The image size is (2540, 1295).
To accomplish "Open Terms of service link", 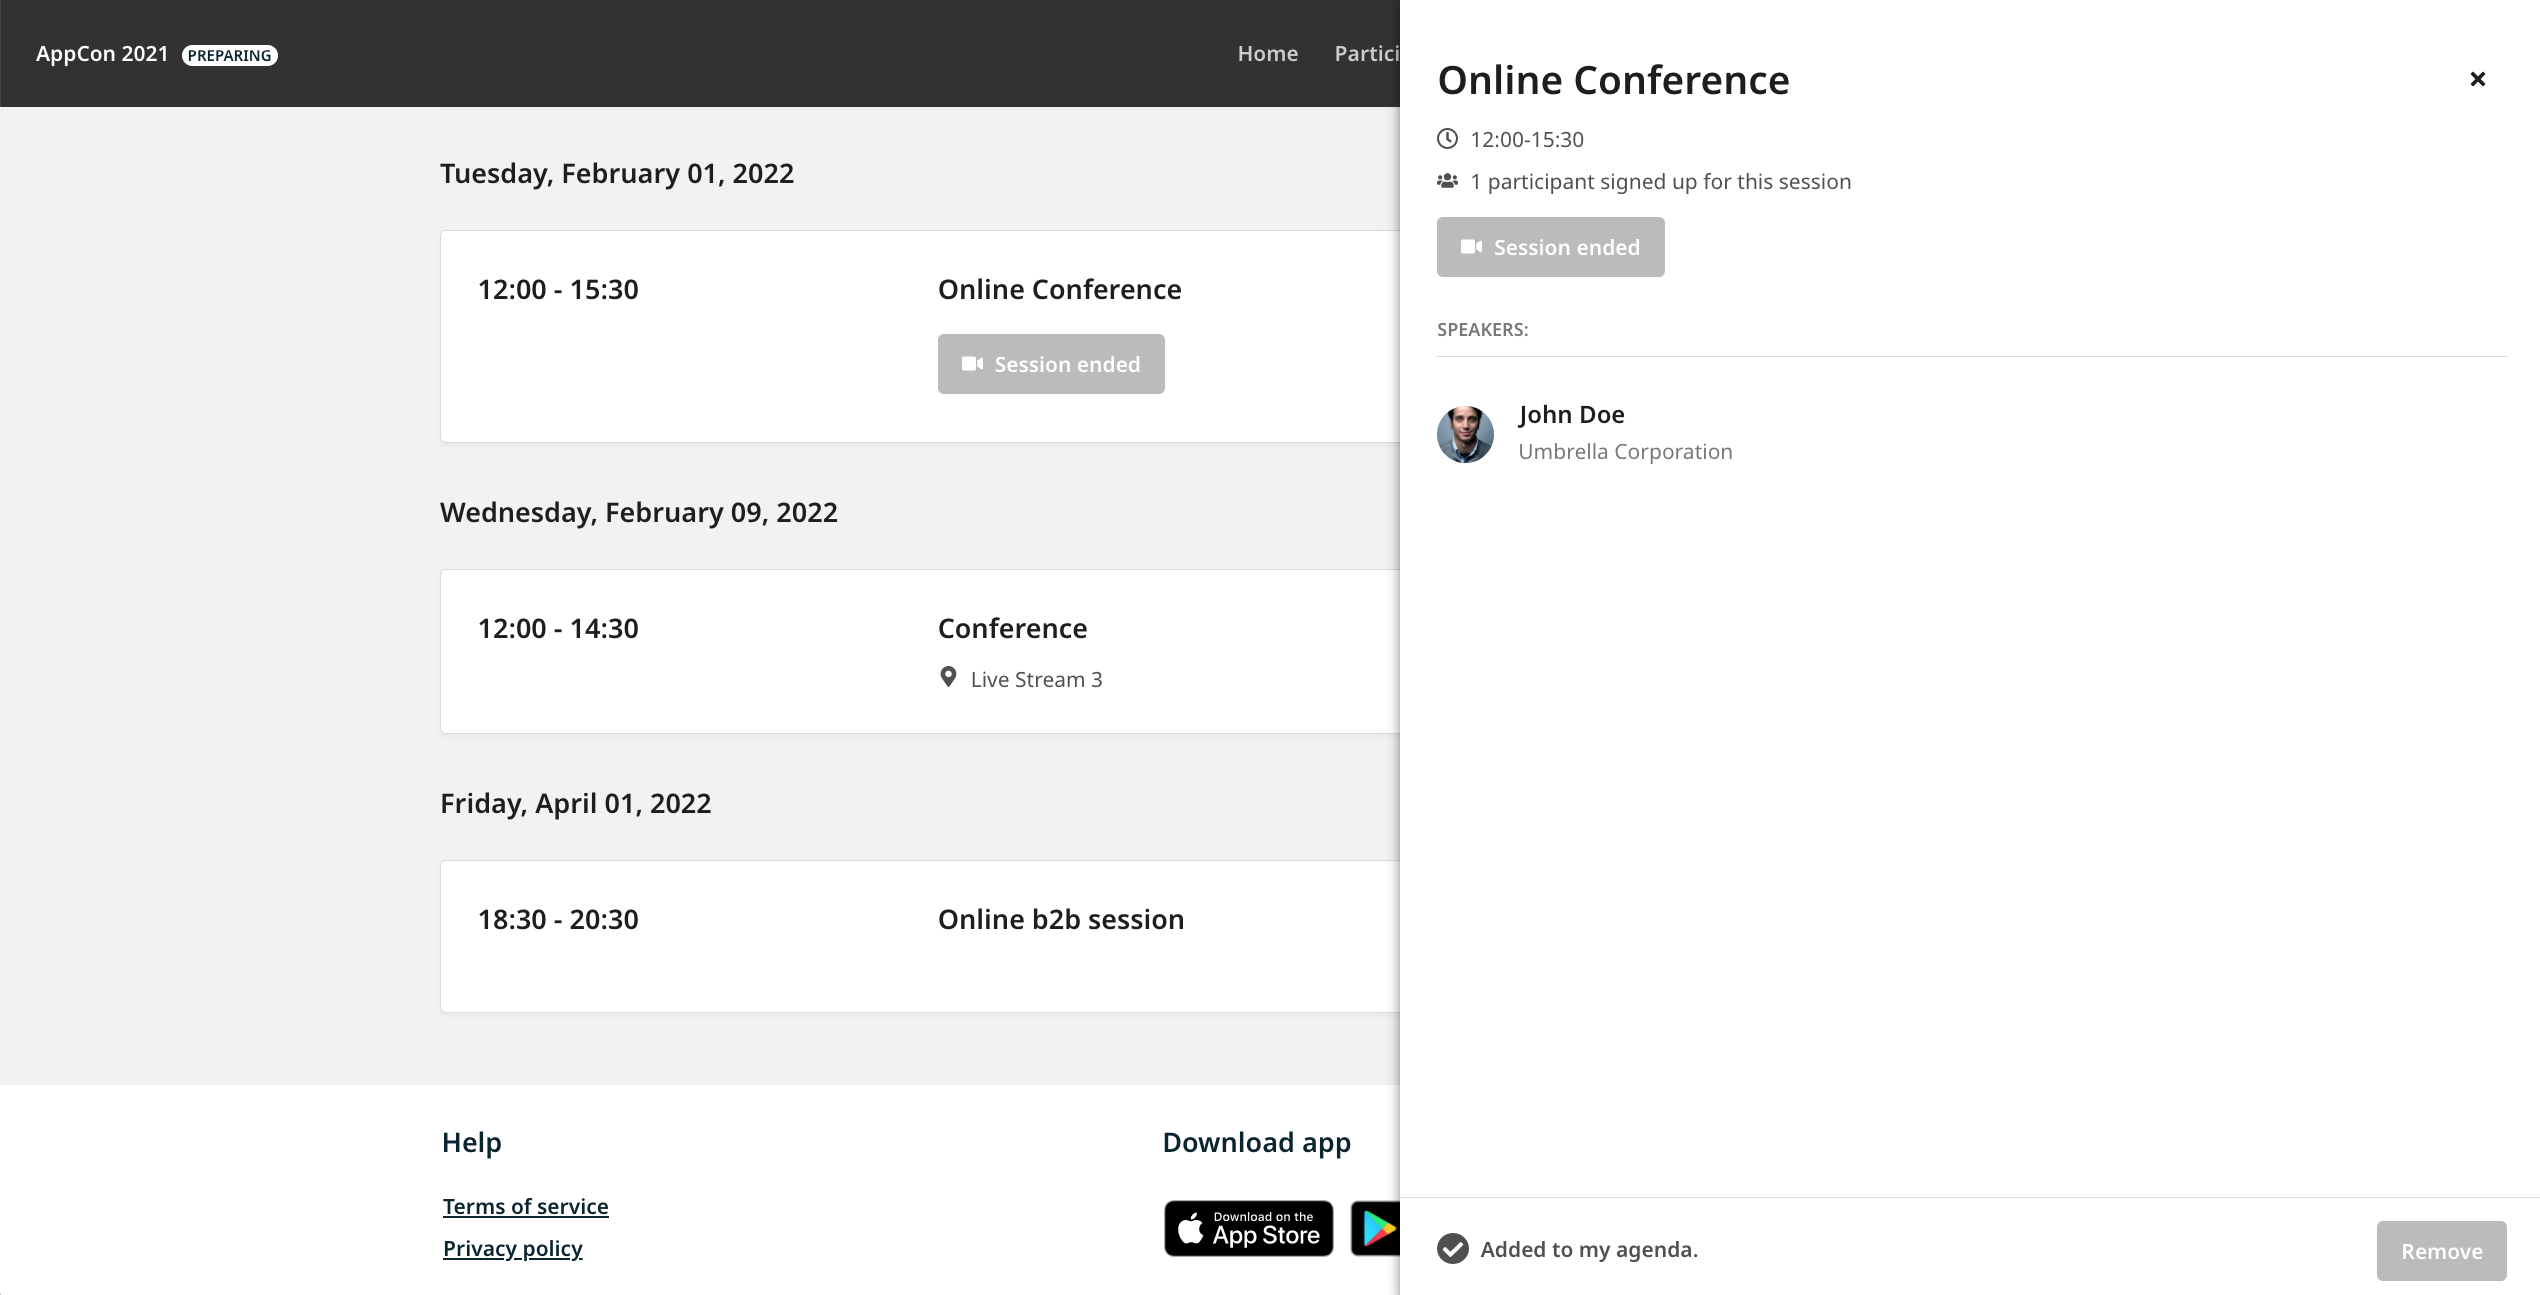I will coord(525,1206).
